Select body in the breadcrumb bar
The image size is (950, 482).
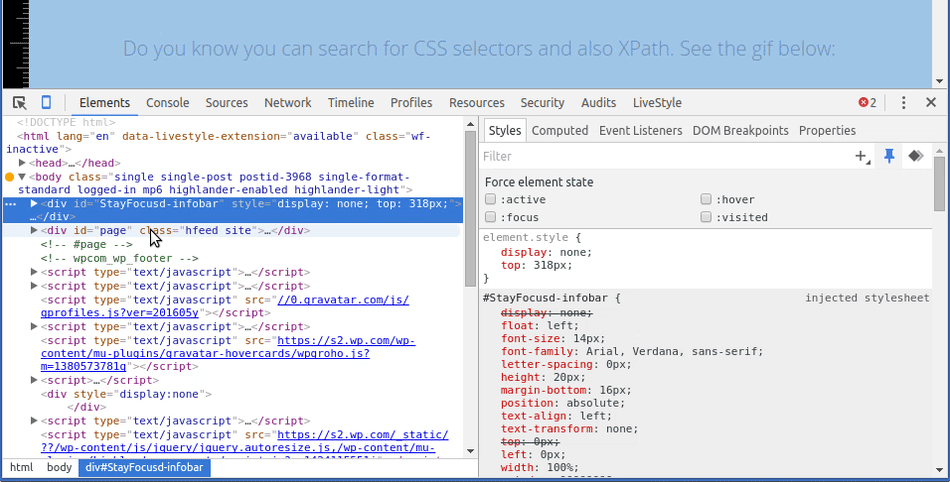click(x=59, y=468)
